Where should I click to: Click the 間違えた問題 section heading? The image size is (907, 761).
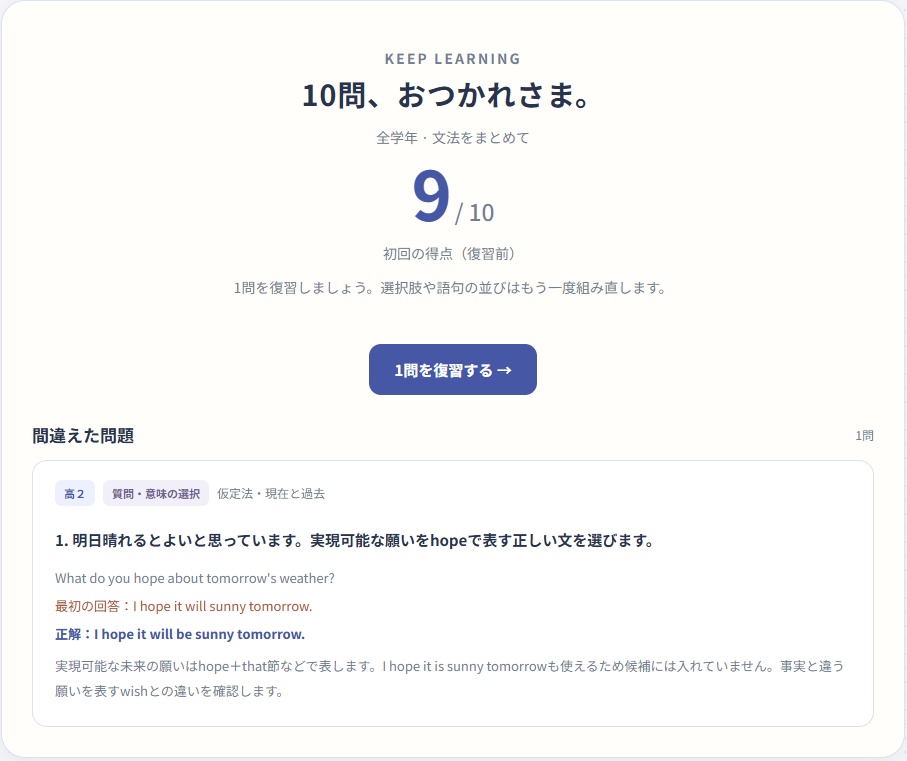(x=83, y=436)
